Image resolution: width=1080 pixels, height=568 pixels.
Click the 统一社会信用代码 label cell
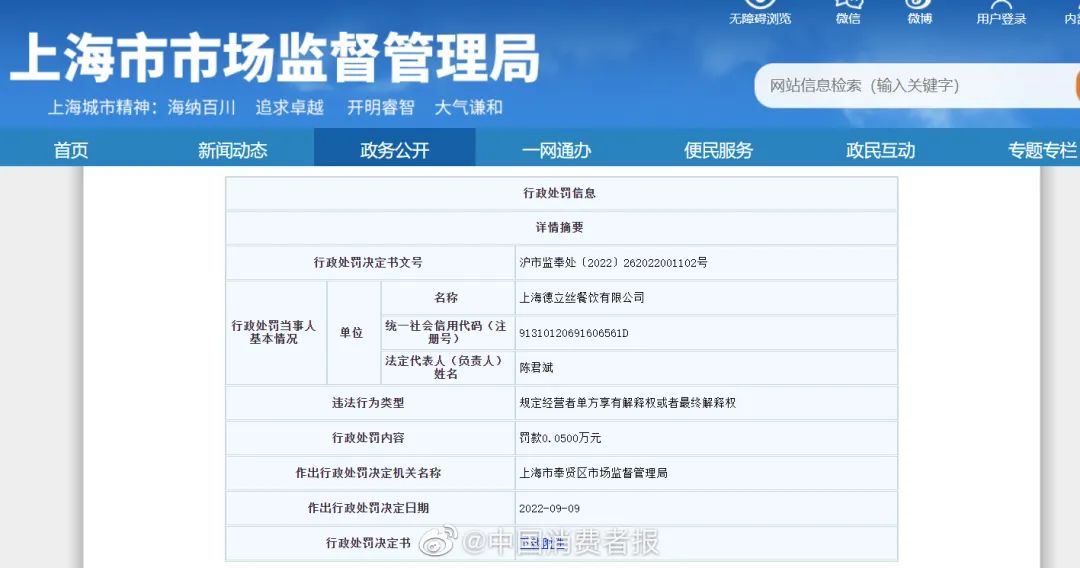[447, 333]
